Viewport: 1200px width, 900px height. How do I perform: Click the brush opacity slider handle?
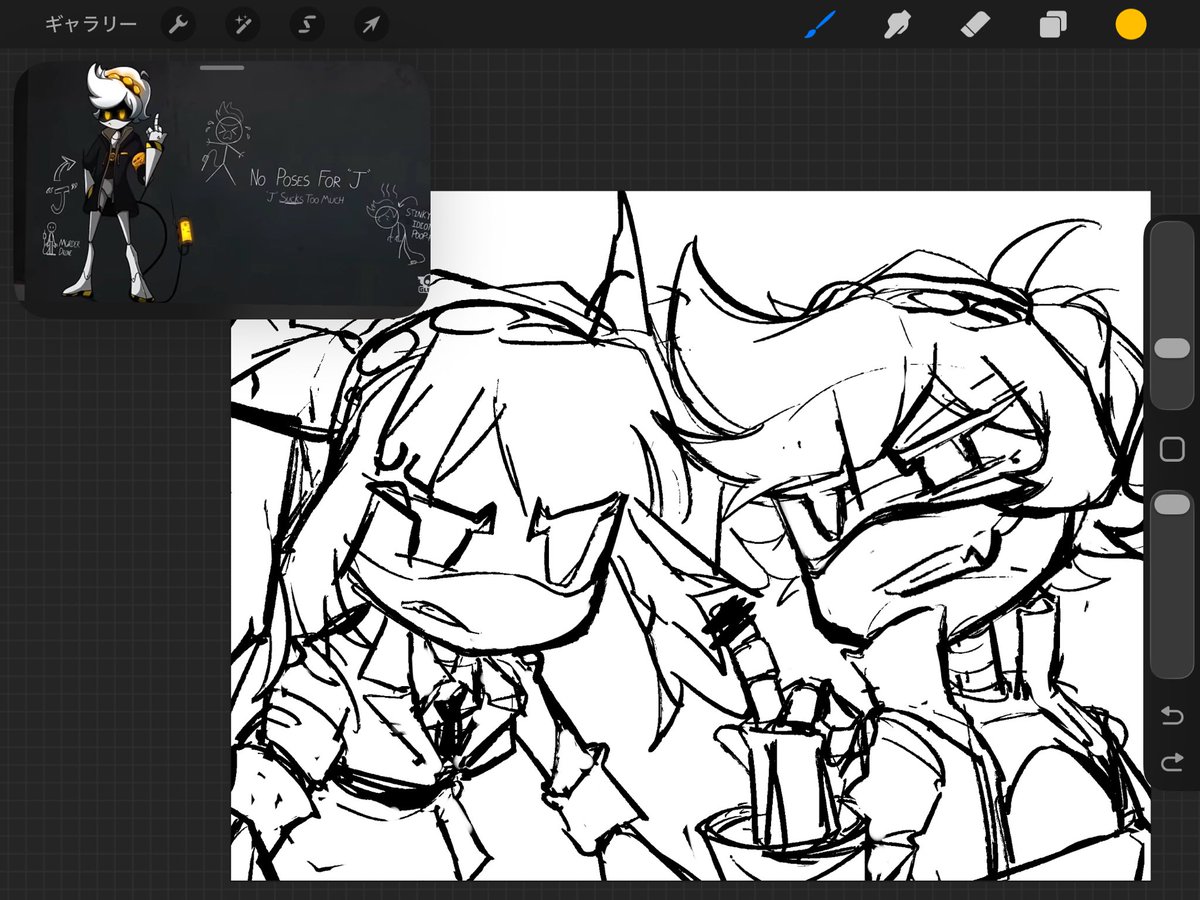tap(1172, 506)
